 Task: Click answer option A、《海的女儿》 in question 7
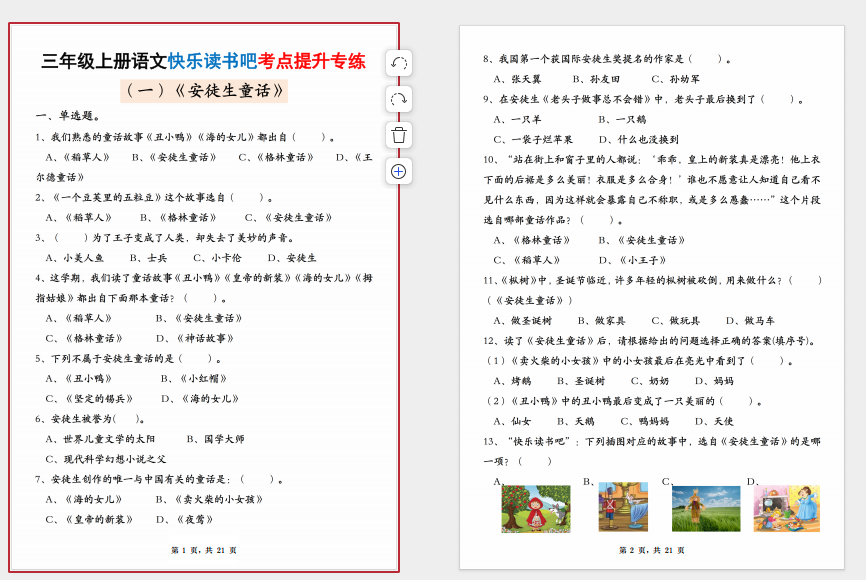click(84, 499)
